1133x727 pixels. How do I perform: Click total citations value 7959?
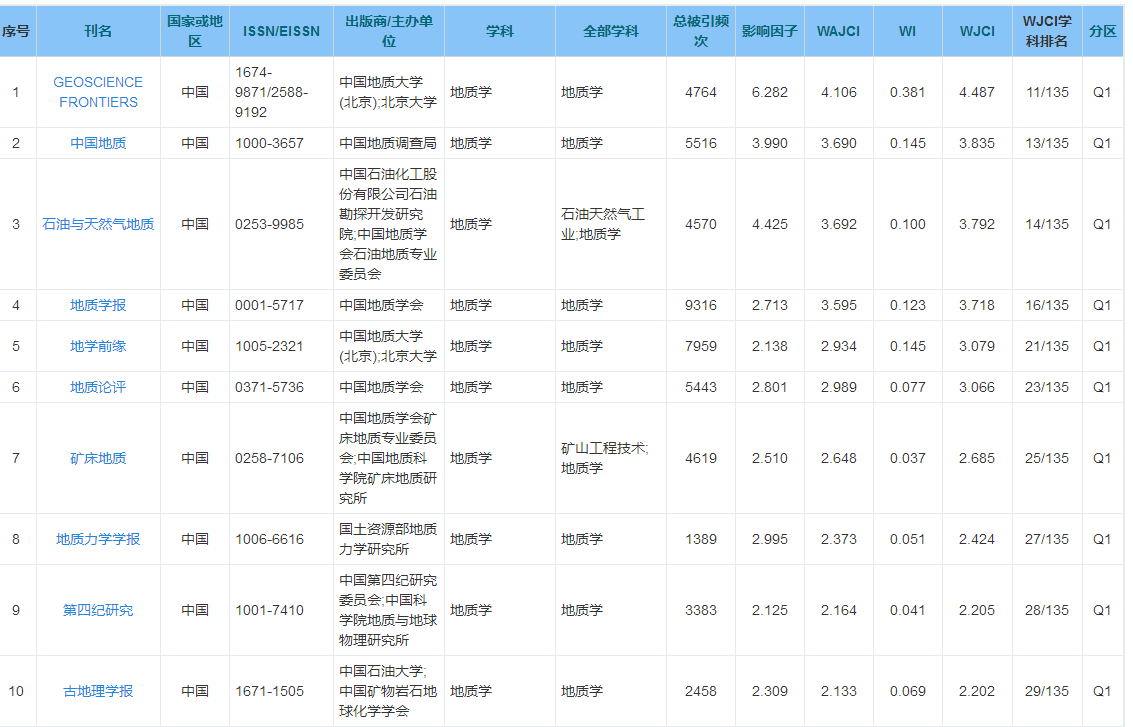click(x=701, y=346)
